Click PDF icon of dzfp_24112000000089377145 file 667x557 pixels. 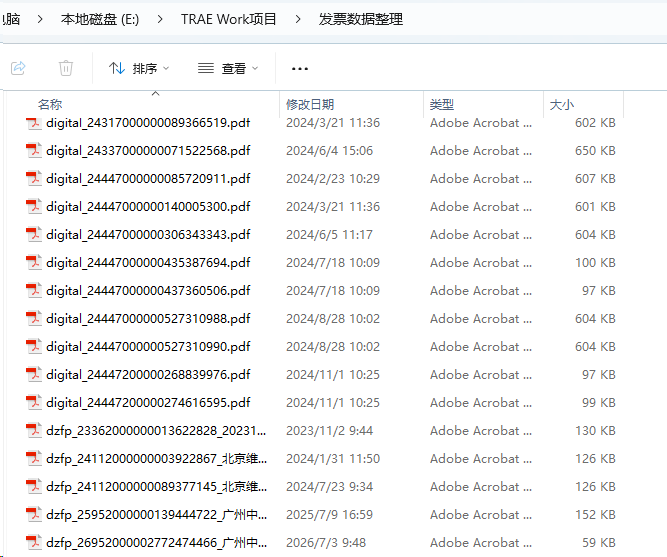pyautogui.click(x=34, y=487)
